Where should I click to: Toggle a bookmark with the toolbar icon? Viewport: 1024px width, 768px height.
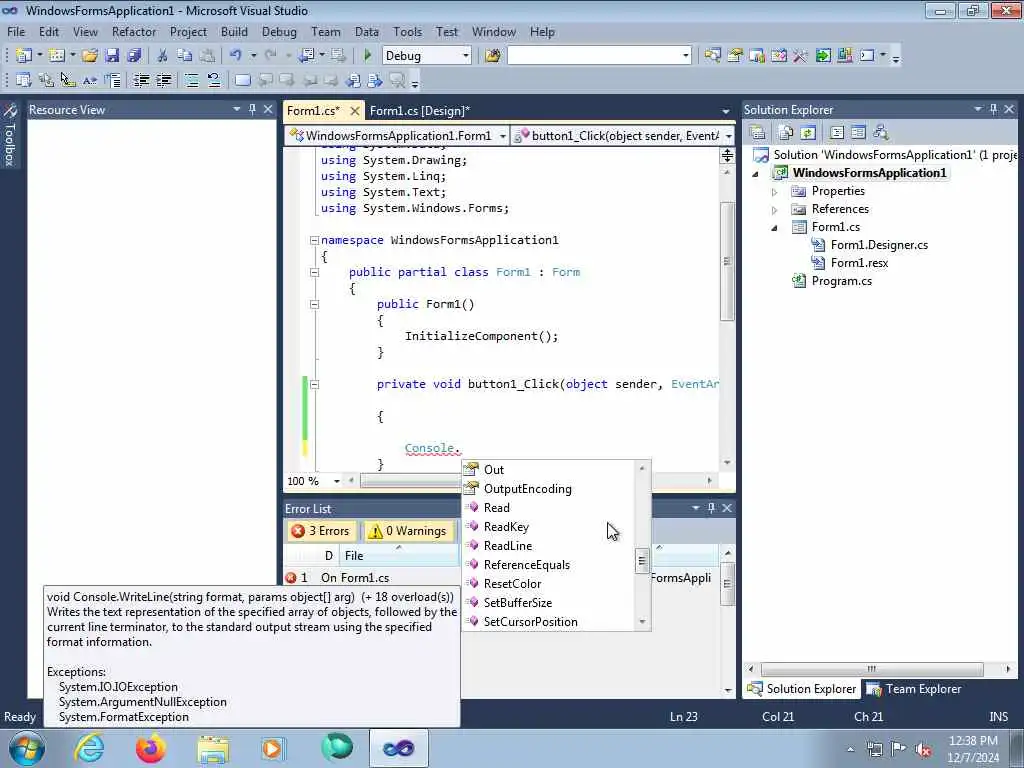[x=242, y=80]
